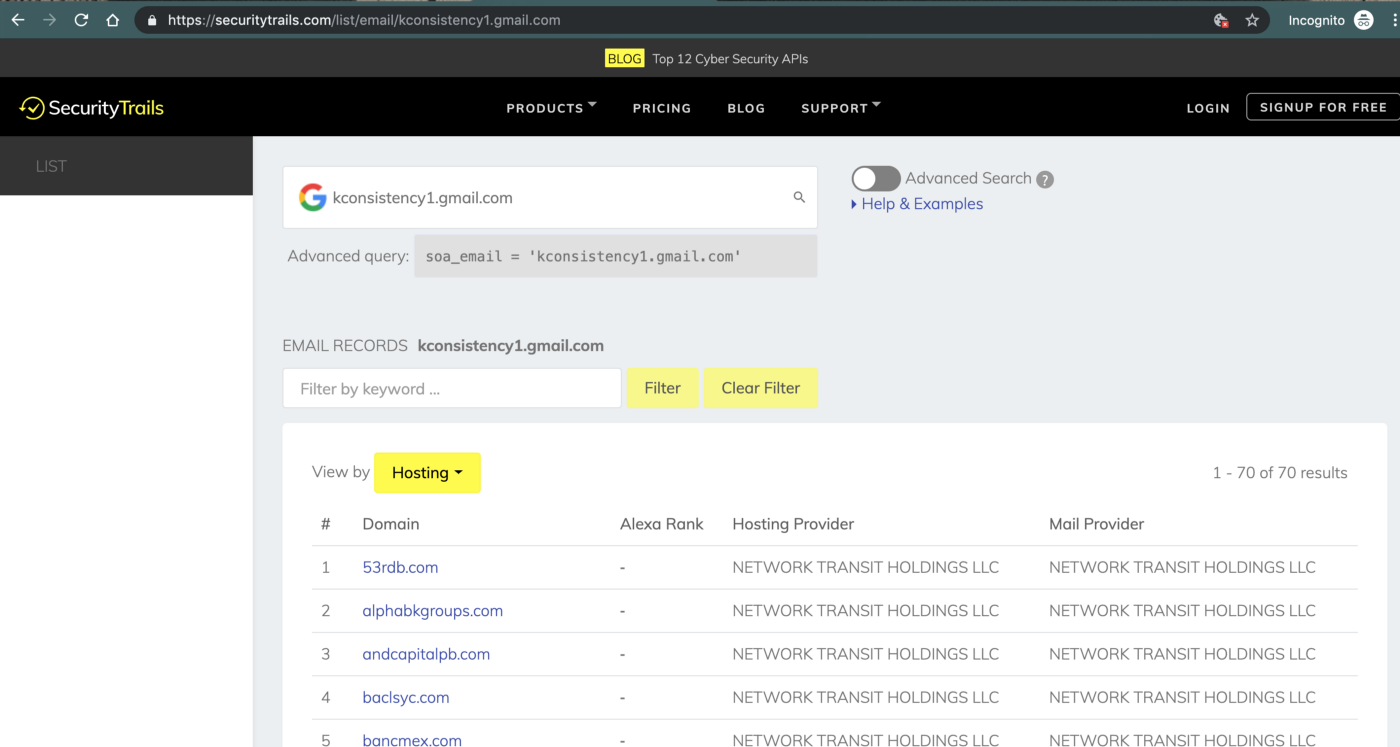This screenshot has height=747, width=1400.
Task: Click Clear Filter button
Action: (761, 388)
